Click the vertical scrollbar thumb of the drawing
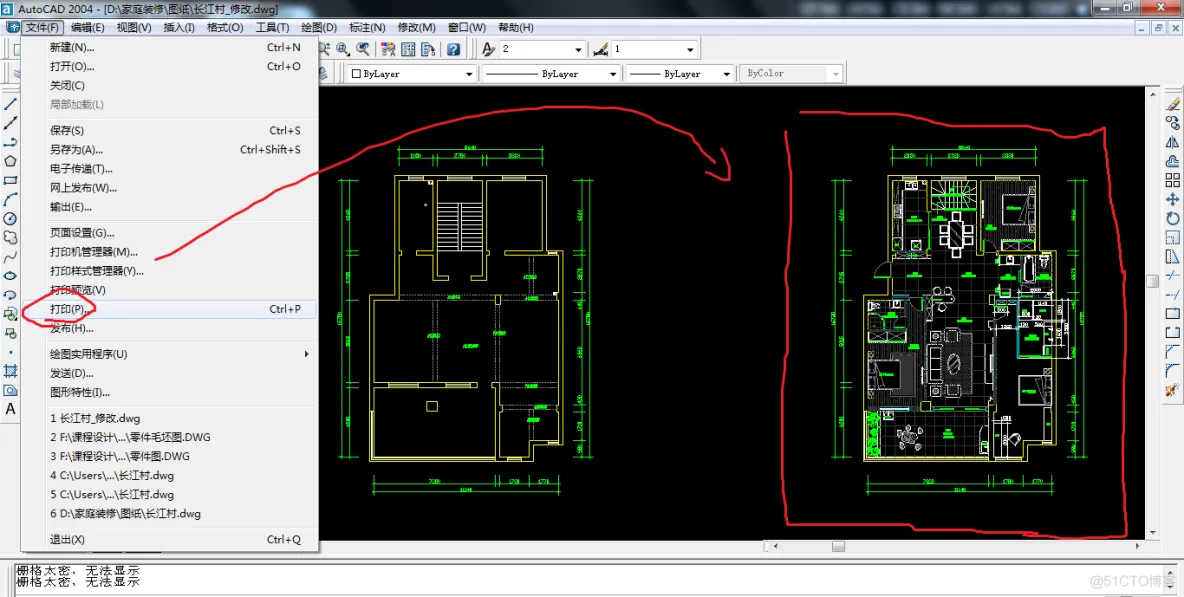1184x597 pixels. click(x=1153, y=281)
